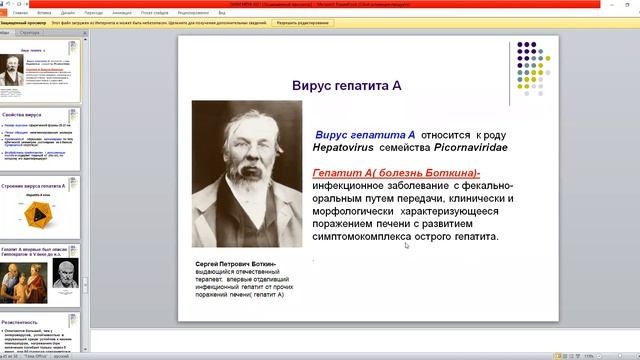
Task: Minimize the PowerPoint window
Action: point(611,4)
